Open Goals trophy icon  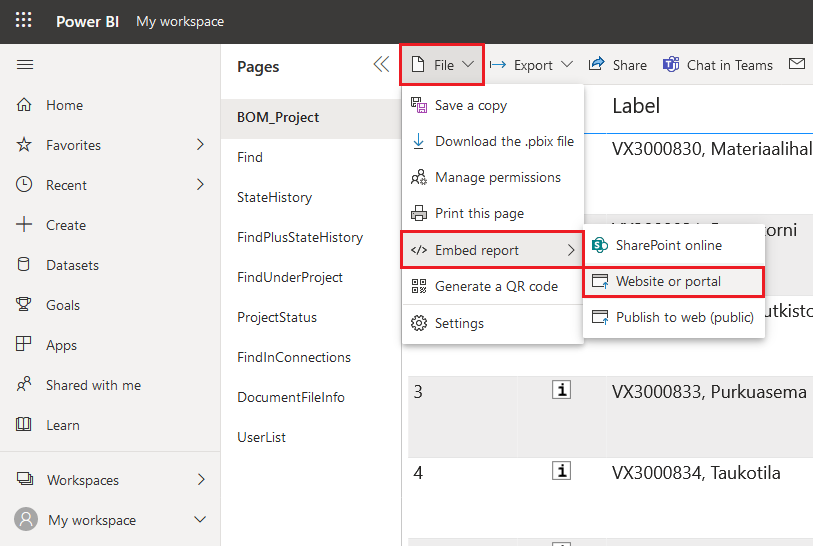pos(25,305)
